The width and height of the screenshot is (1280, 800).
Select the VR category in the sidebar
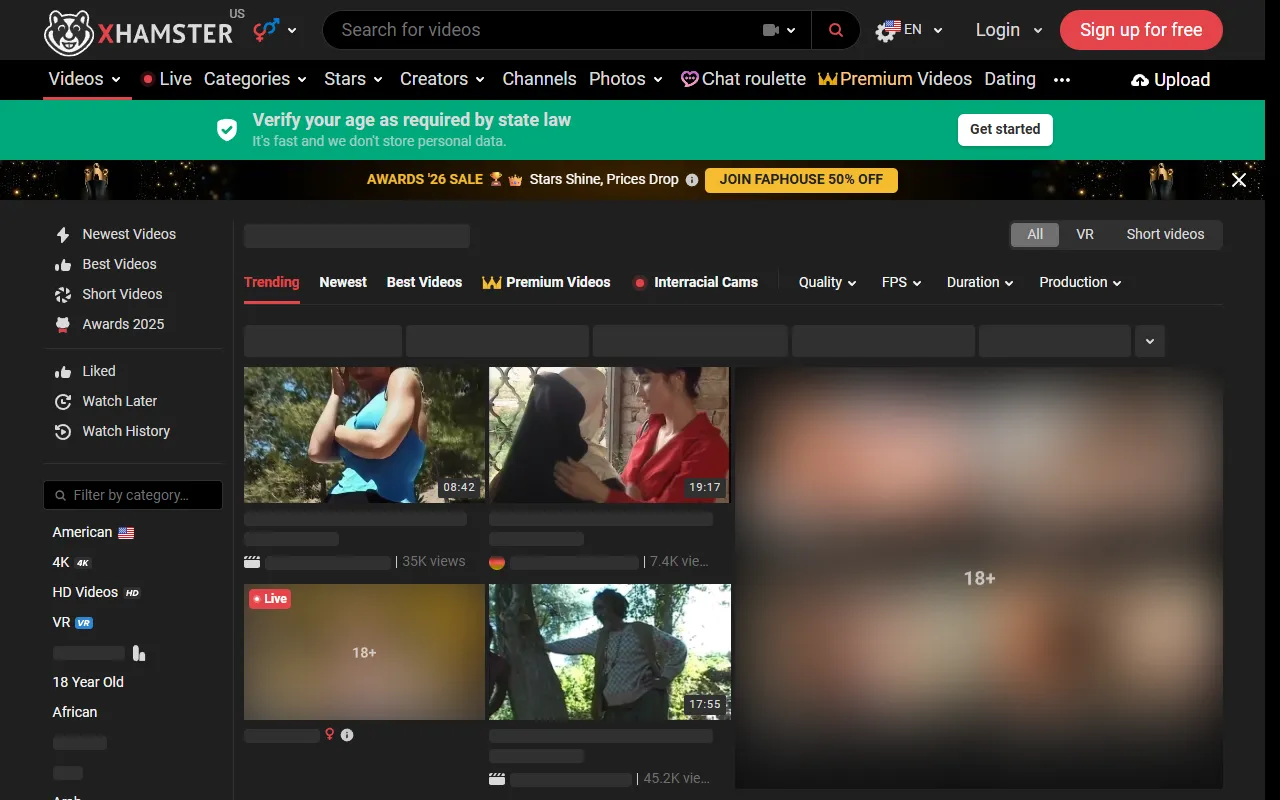pyautogui.click(x=73, y=622)
